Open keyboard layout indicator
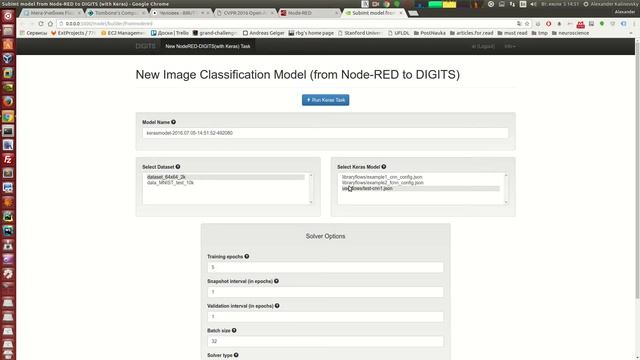The image size is (640, 360). (523, 4)
